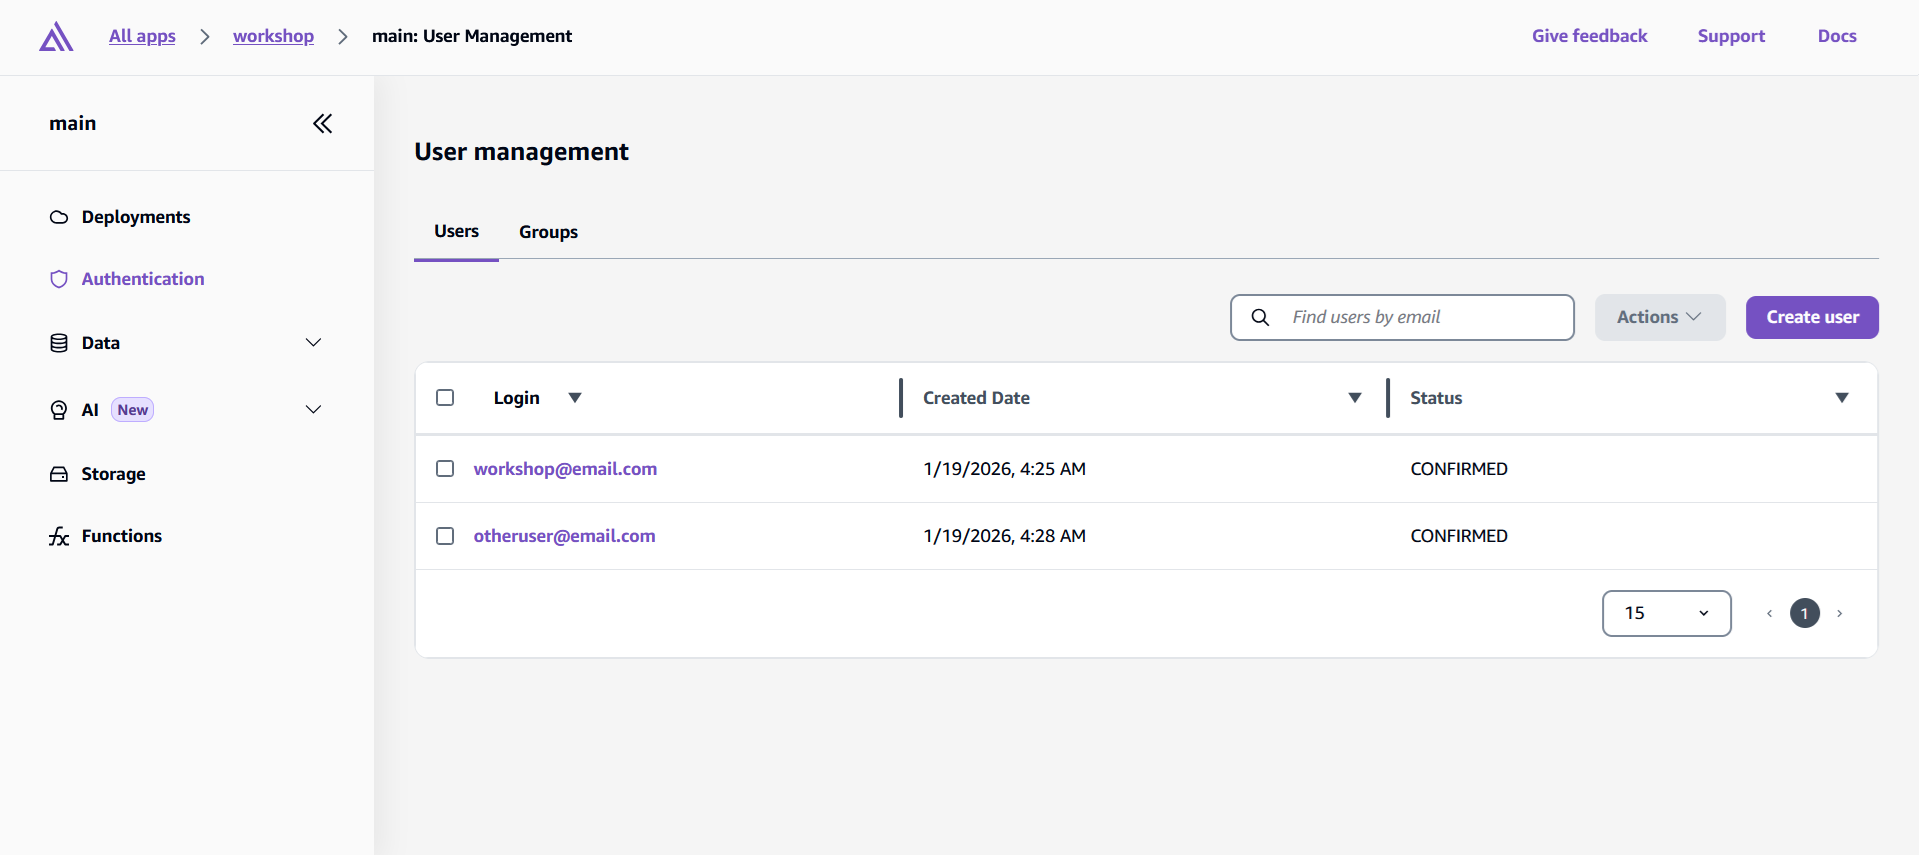1919x855 pixels.
Task: Click the main branch name in sidebar
Action: point(73,123)
